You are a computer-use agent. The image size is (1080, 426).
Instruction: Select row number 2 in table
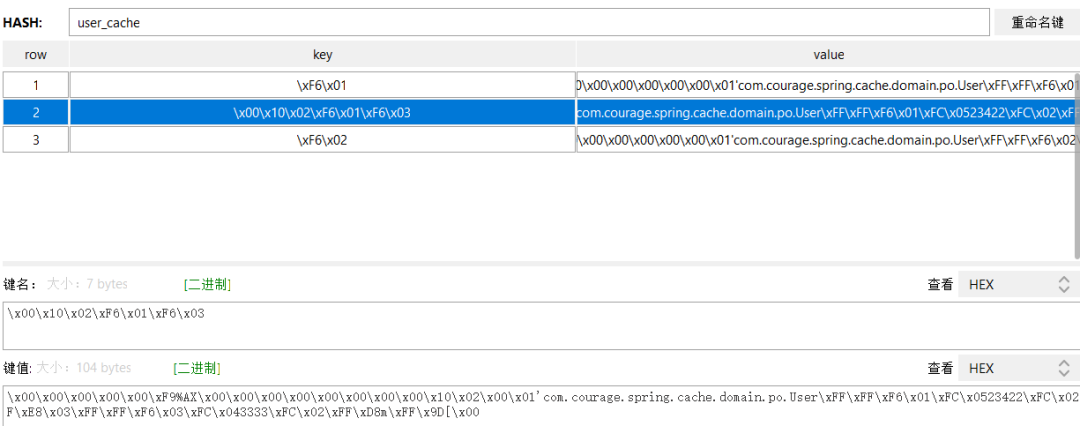[x=35, y=113]
